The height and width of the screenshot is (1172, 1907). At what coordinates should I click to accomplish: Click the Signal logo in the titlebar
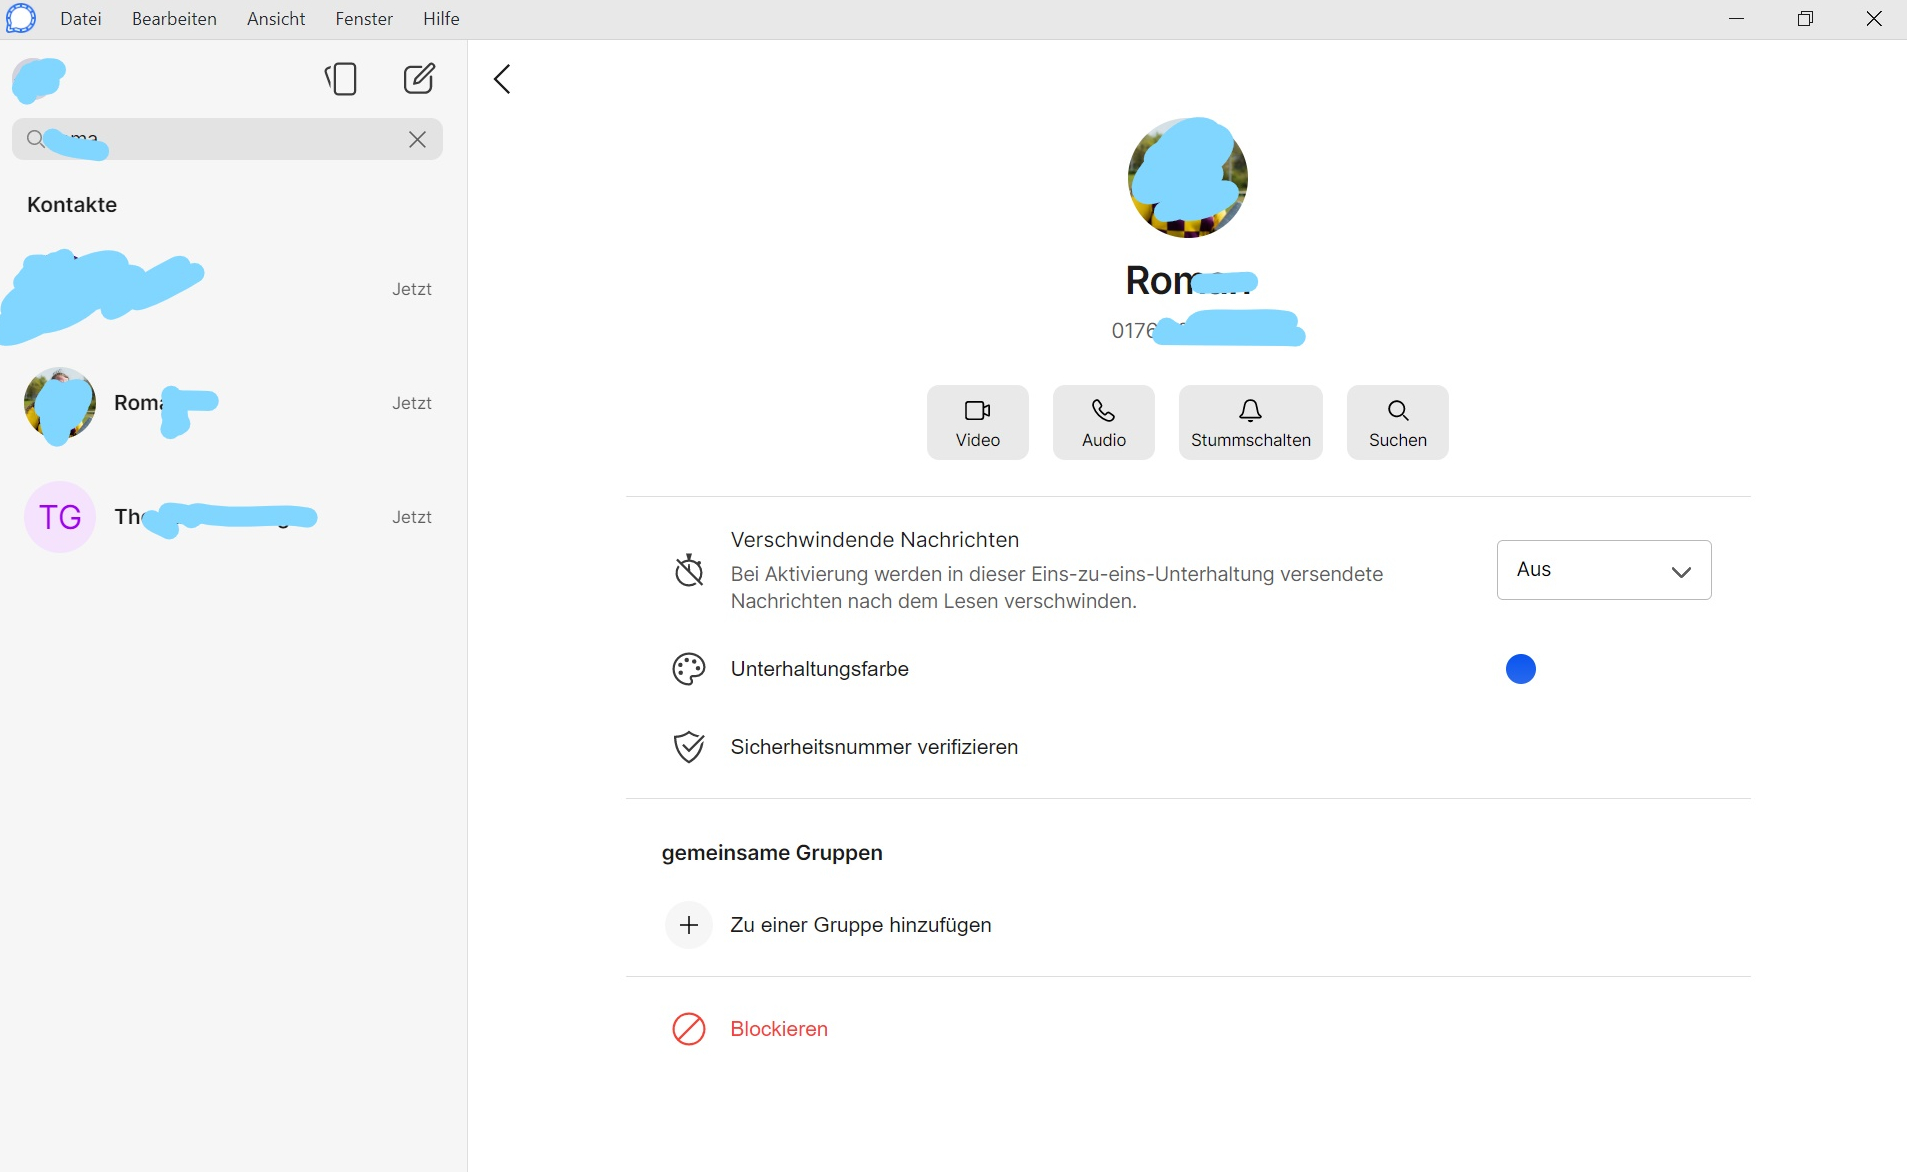[x=21, y=18]
